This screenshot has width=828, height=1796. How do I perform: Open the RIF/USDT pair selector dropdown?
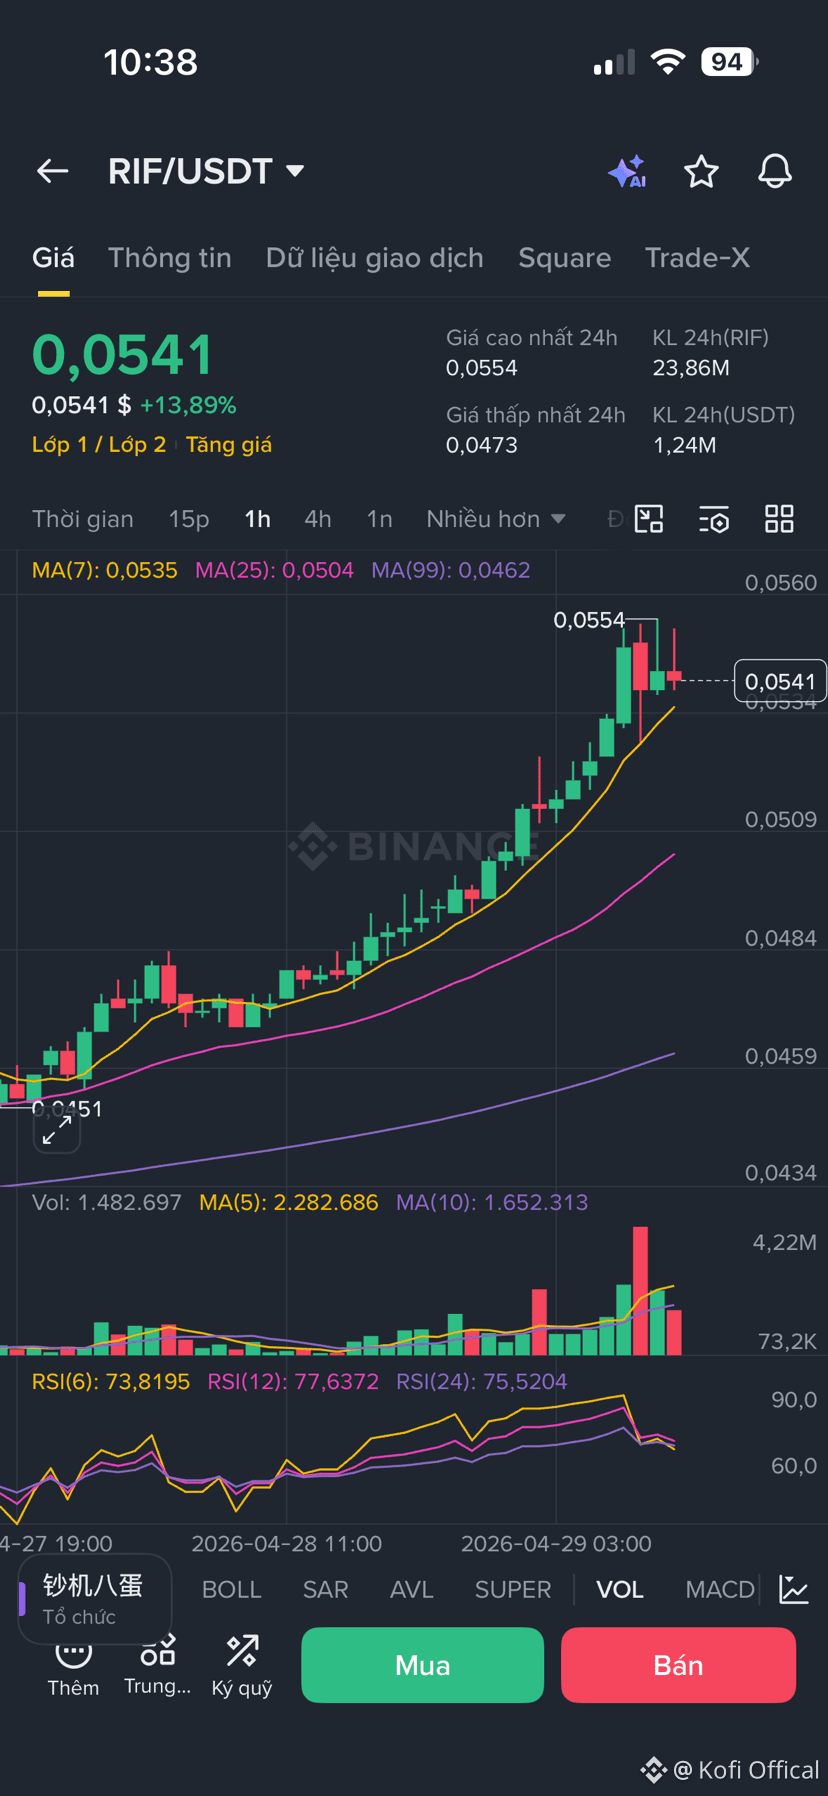[206, 171]
